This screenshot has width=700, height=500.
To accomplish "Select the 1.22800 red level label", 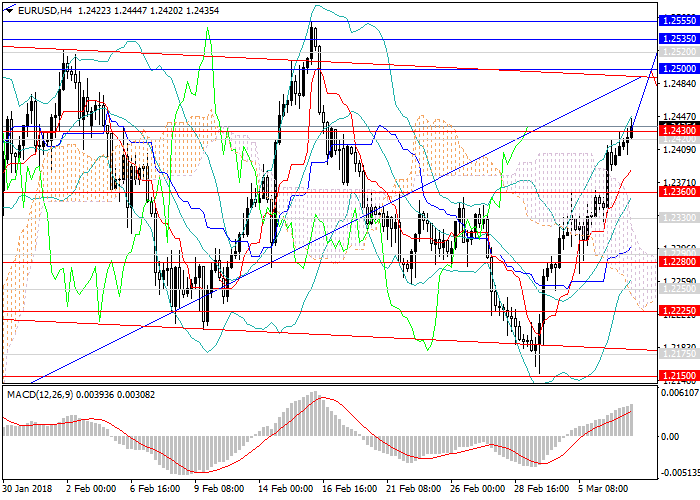I will (x=677, y=263).
